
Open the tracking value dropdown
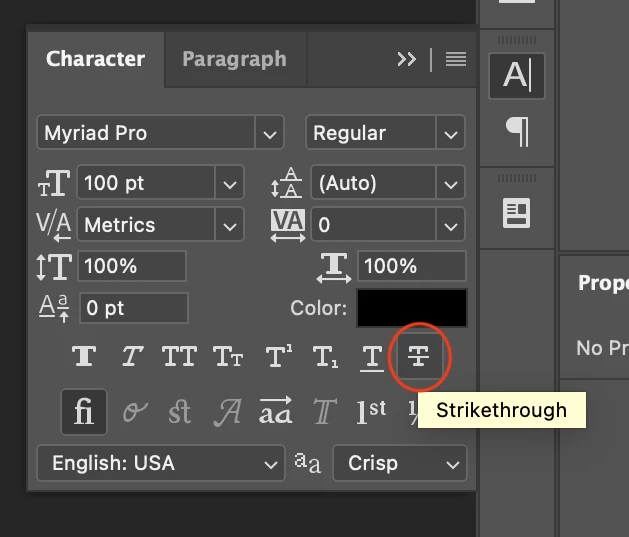pyautogui.click(x=450, y=225)
